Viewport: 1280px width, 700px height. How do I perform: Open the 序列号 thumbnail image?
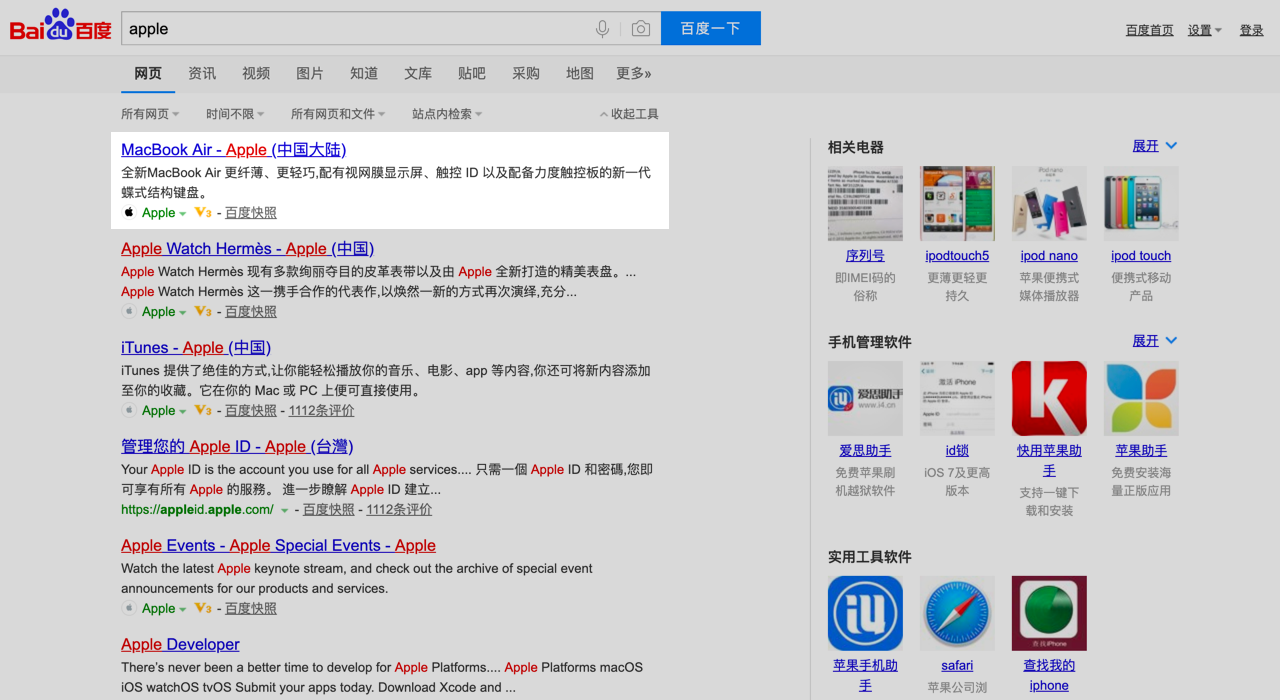click(865, 203)
